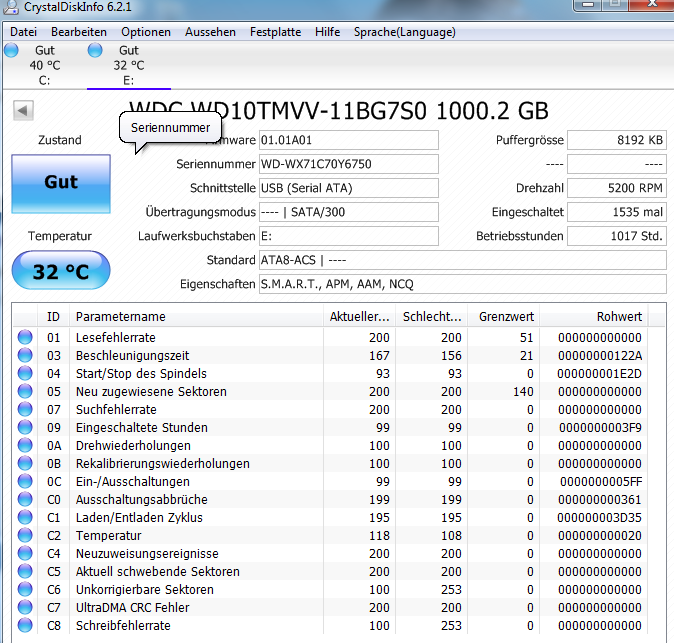Select raw value 000000003D35
Screen dimensions: 674x643
pyautogui.click(x=600, y=518)
